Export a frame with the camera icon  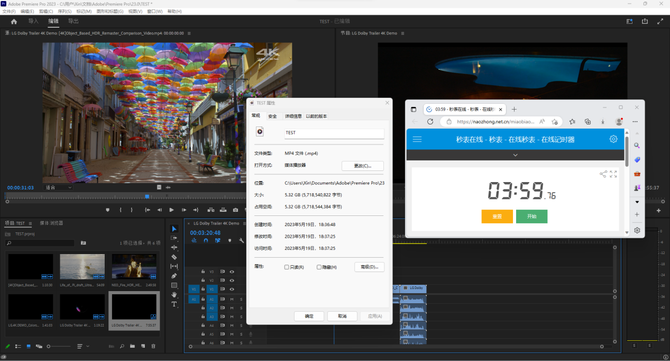coord(235,210)
